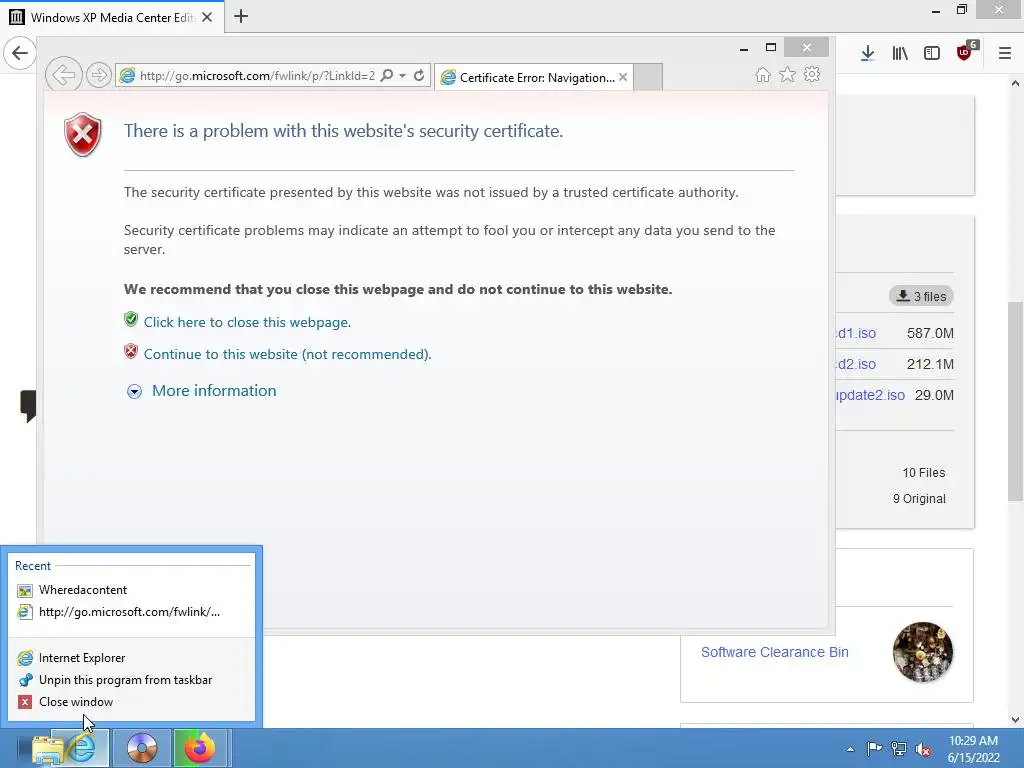Toggle Firefox sidebar icon
Viewport: 1024px width, 768px height.
[932, 54]
